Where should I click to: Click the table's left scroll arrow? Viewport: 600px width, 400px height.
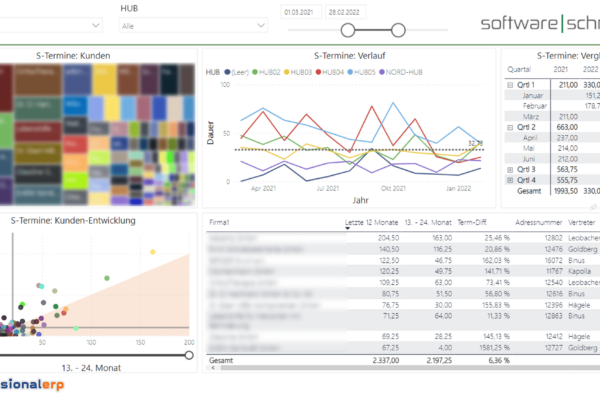click(x=213, y=368)
